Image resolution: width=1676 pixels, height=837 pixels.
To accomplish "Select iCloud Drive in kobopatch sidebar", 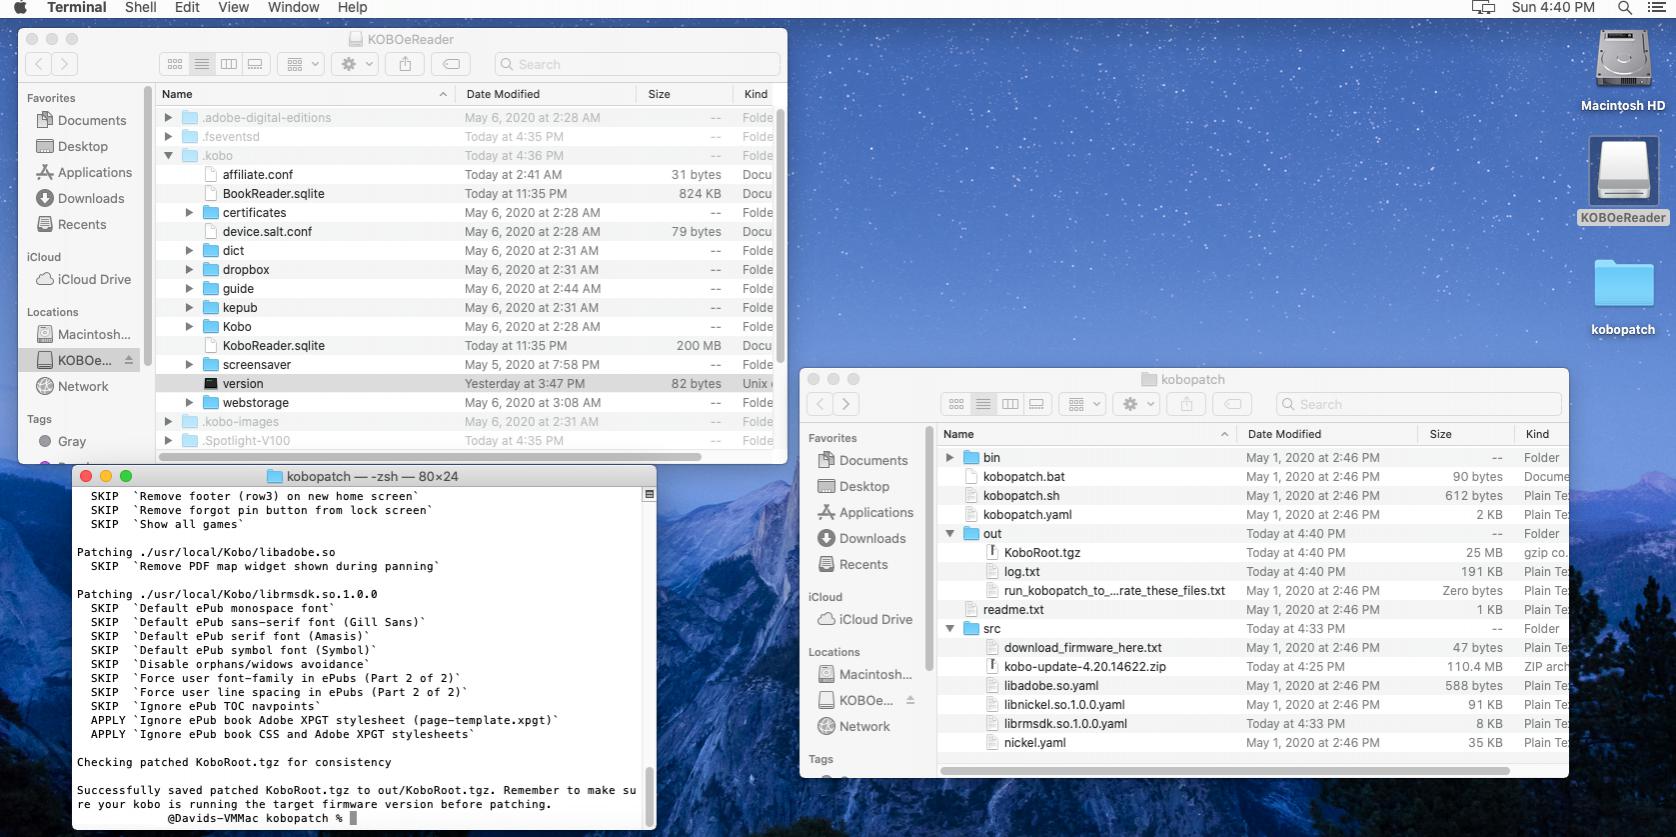I will (x=866, y=619).
